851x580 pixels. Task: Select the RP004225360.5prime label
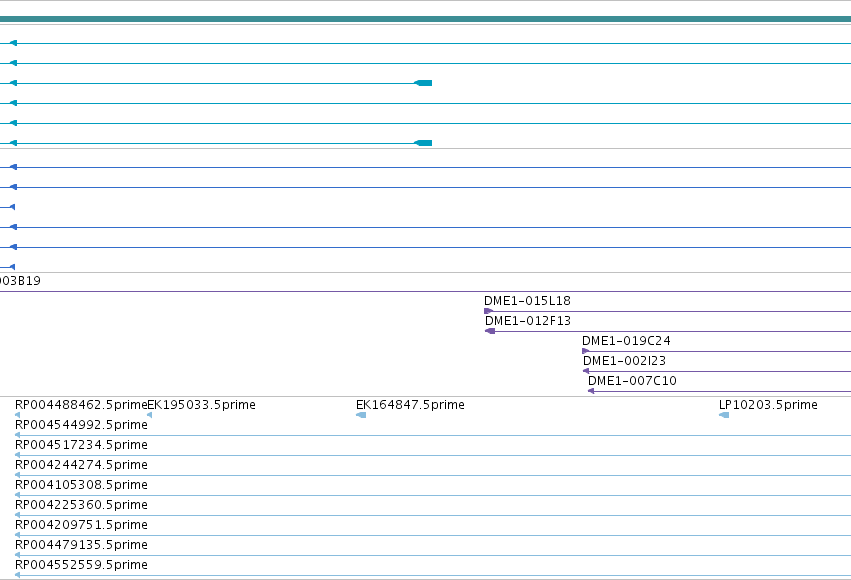click(x=81, y=505)
